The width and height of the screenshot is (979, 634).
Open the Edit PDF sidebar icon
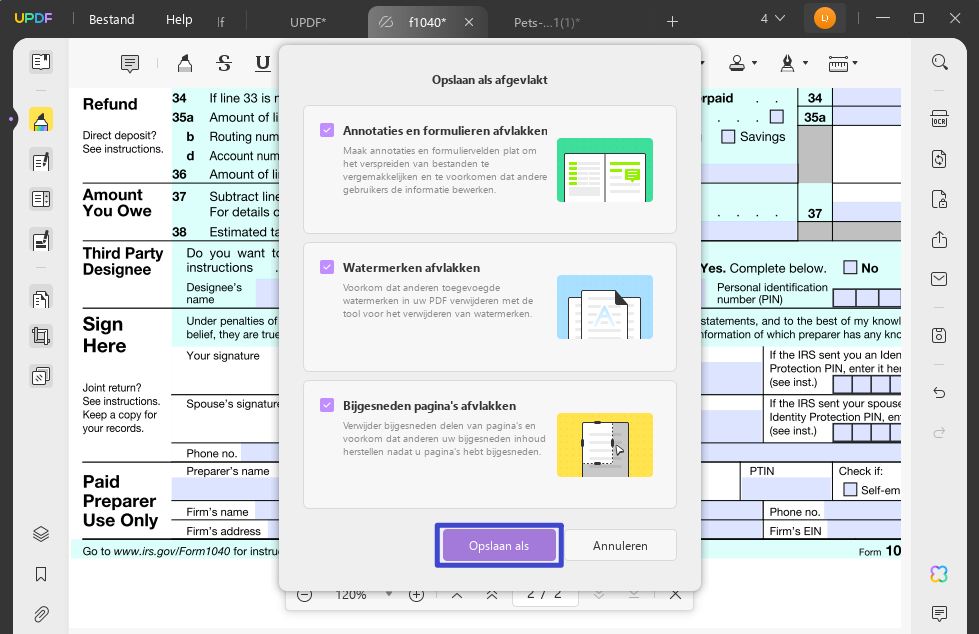pyautogui.click(x=41, y=162)
